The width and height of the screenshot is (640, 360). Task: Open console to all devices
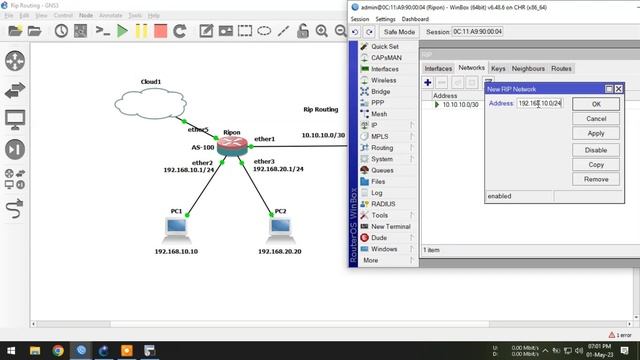[102, 31]
